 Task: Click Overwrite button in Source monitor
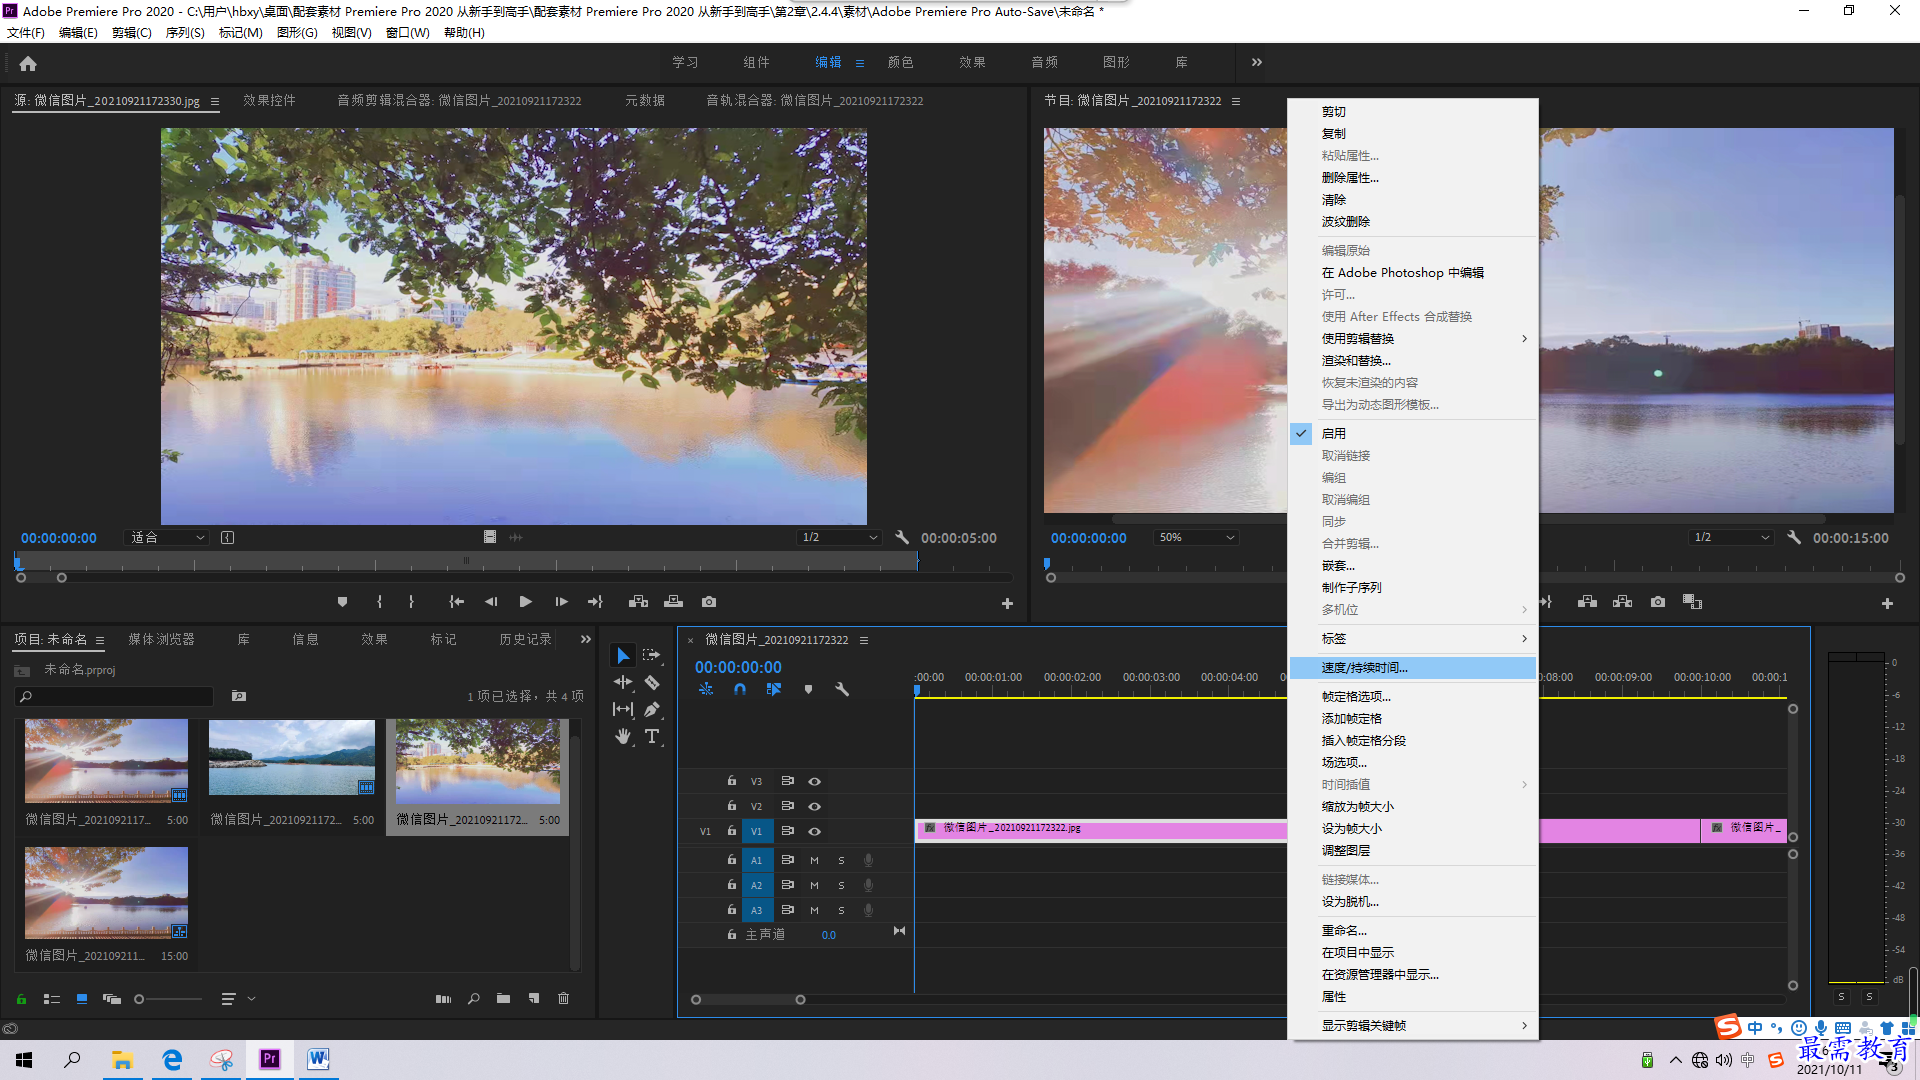coord(673,602)
